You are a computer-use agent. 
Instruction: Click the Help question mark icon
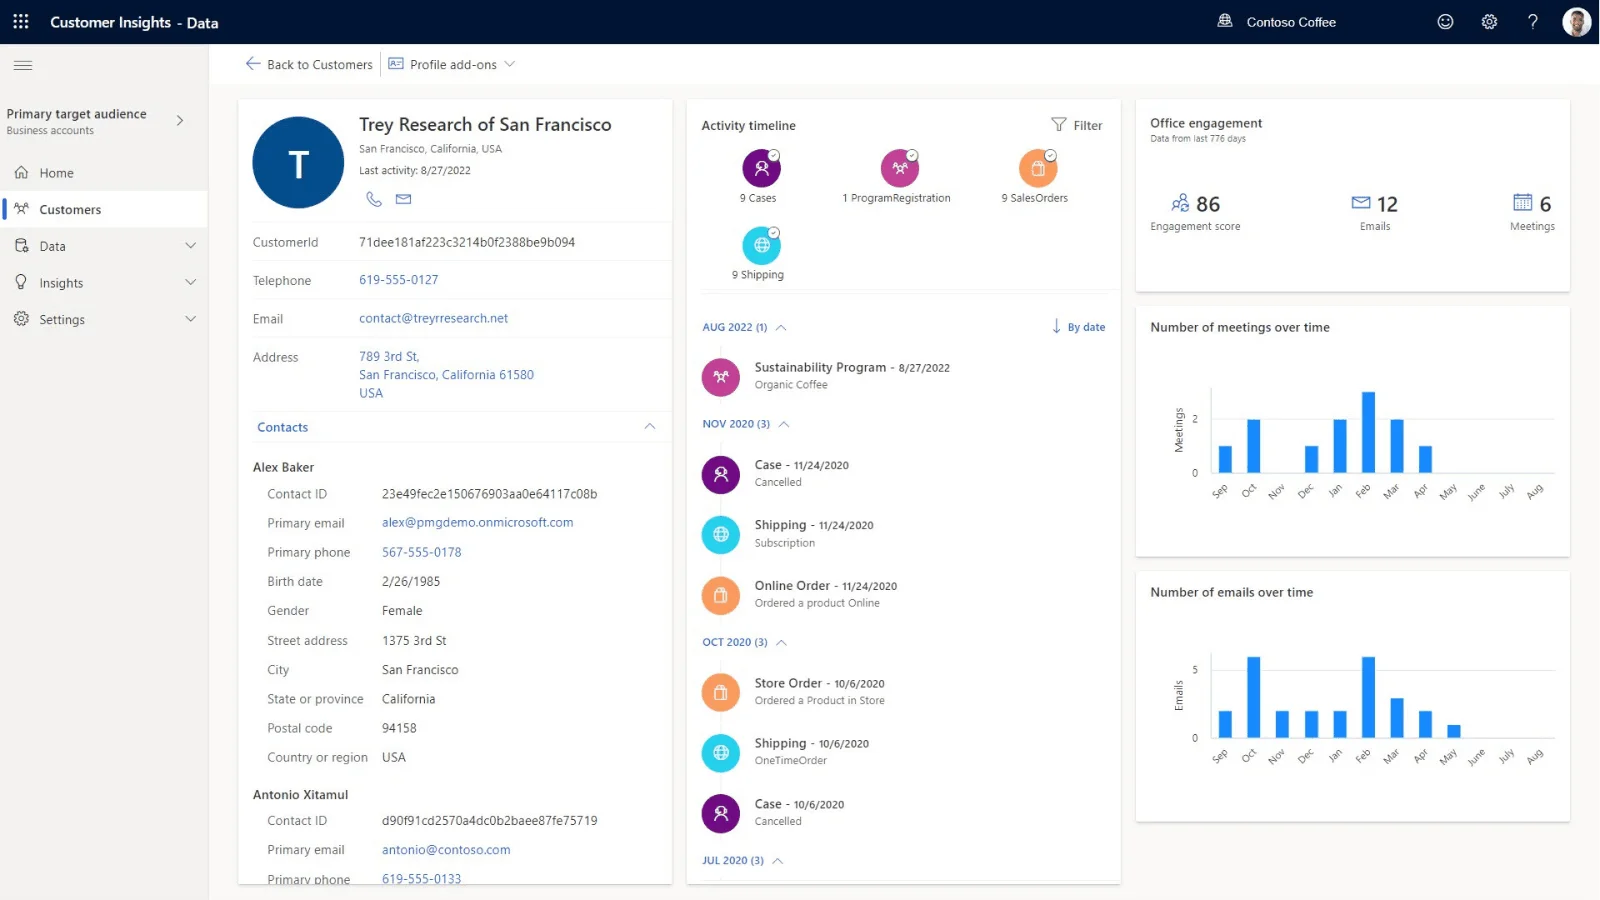pos(1533,21)
